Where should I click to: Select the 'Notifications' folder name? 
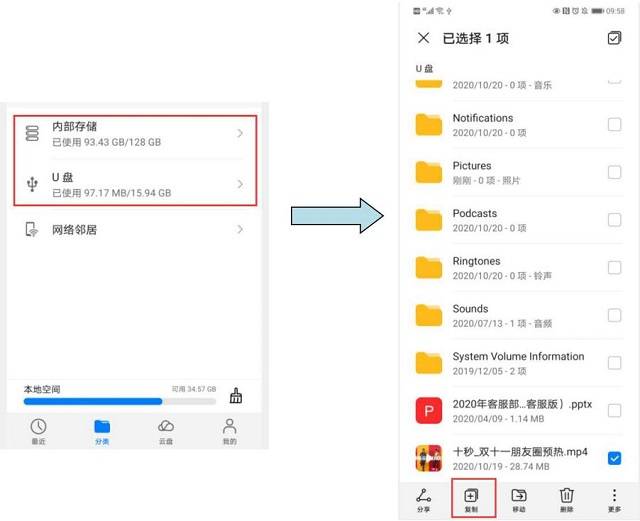(483, 118)
